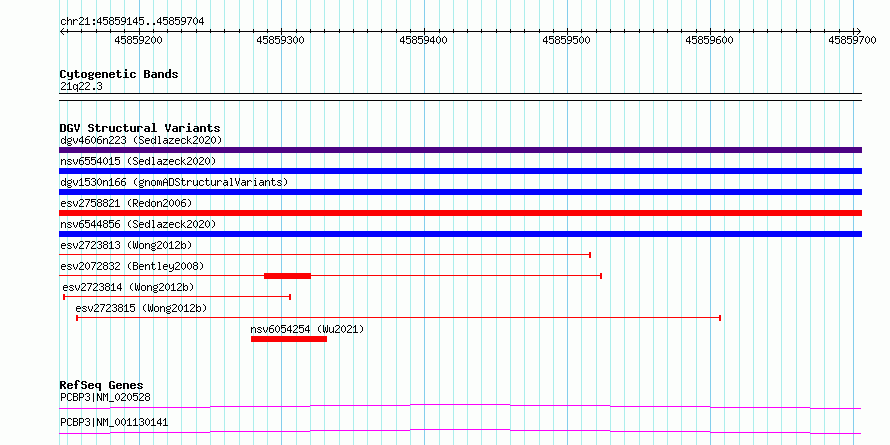Open variant nsv6054254 (Wu2021) label
The height and width of the screenshot is (445, 890).
click(x=307, y=330)
